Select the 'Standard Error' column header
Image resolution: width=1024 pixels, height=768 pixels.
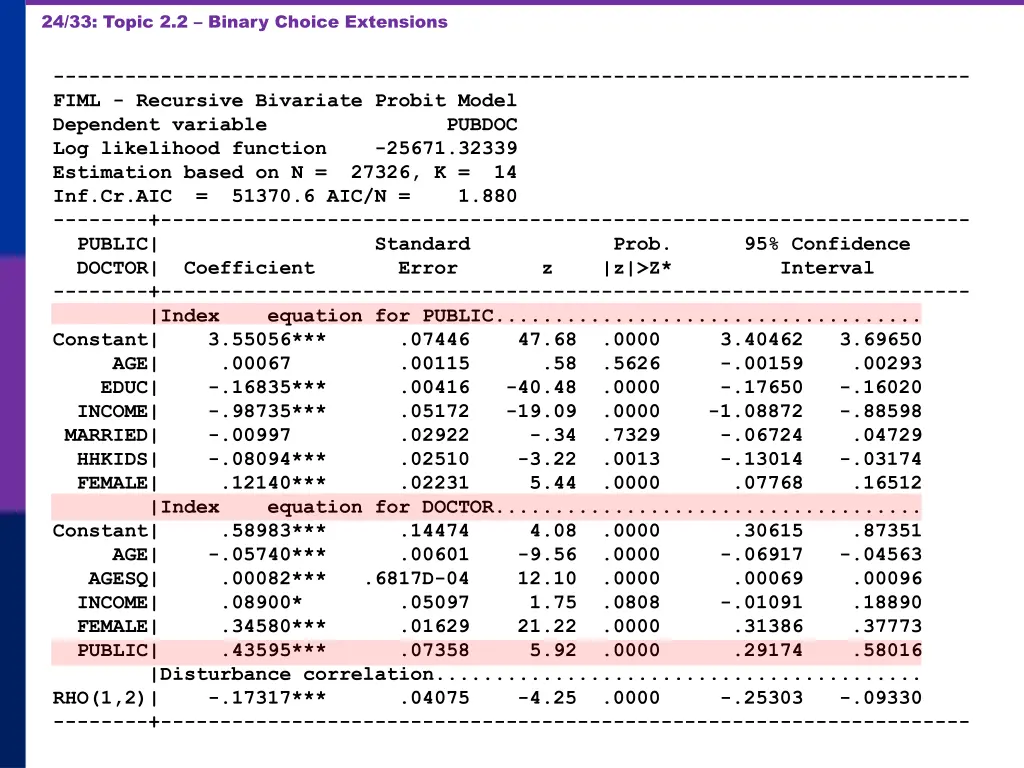423,256
